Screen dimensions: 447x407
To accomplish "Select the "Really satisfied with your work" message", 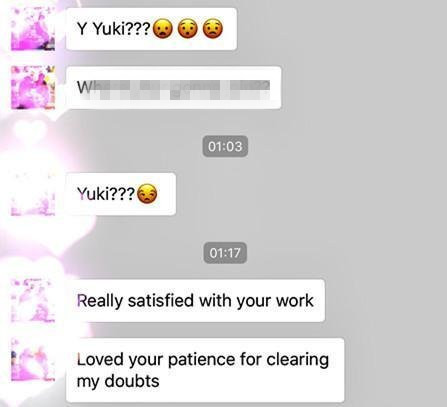I will click(x=195, y=301).
